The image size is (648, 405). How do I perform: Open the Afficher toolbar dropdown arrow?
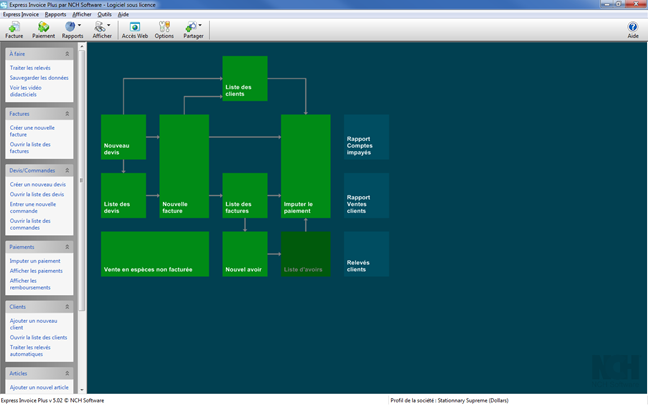point(109,25)
